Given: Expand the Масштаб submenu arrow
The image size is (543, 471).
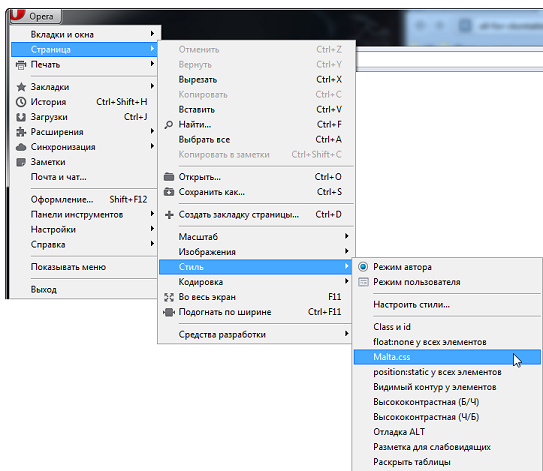Looking at the screenshot, I should click(346, 236).
